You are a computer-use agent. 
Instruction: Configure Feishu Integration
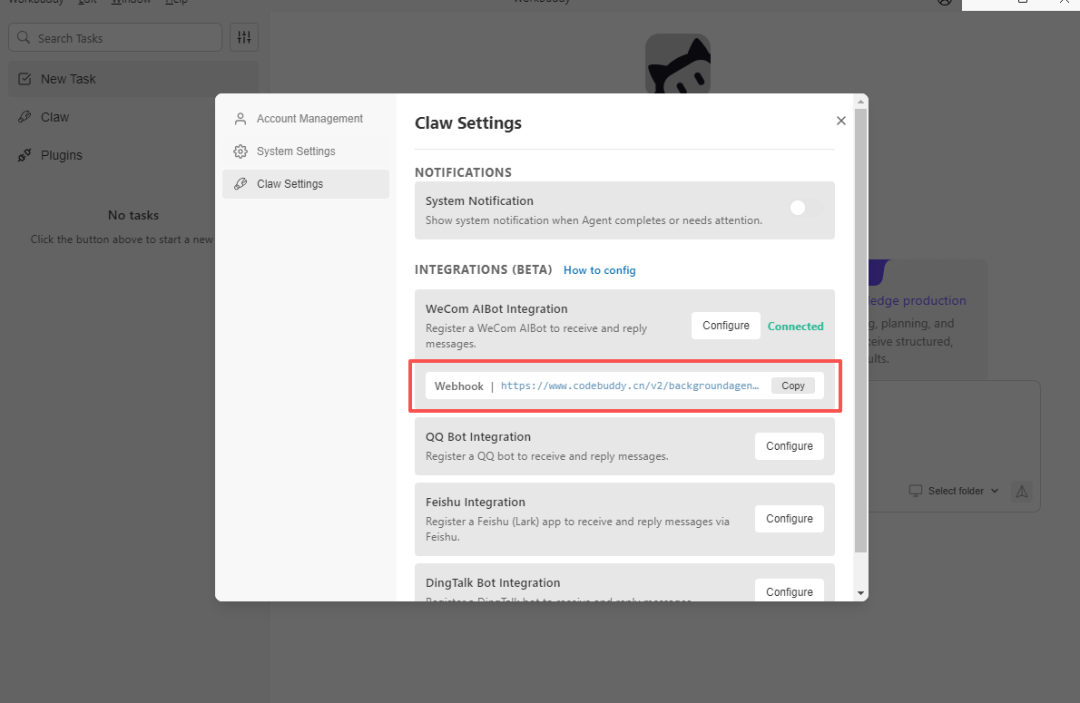coord(789,518)
